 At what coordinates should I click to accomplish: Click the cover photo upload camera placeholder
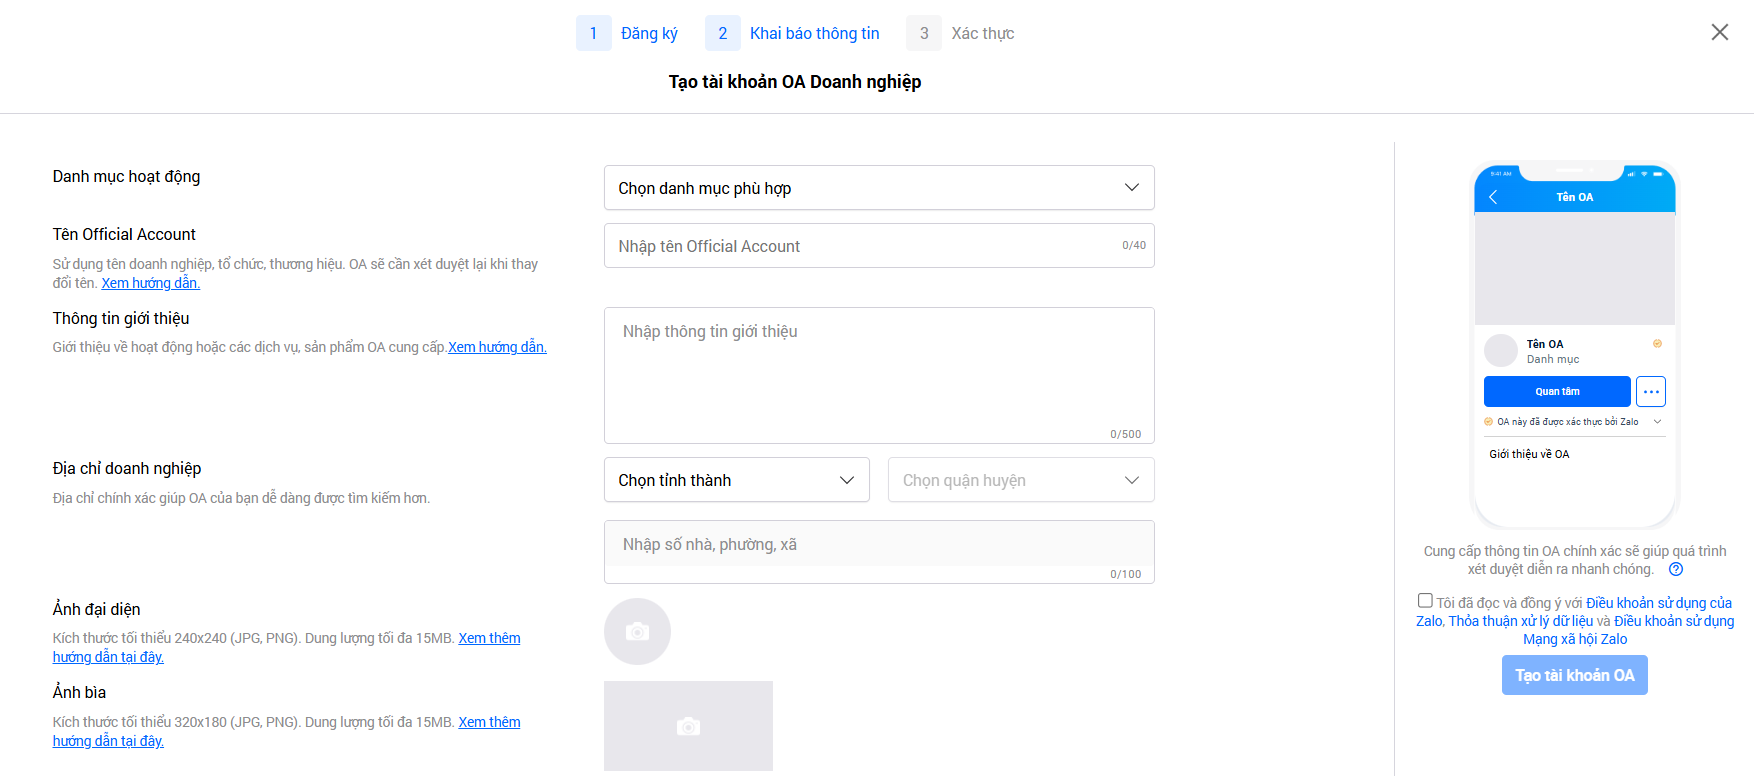point(688,726)
